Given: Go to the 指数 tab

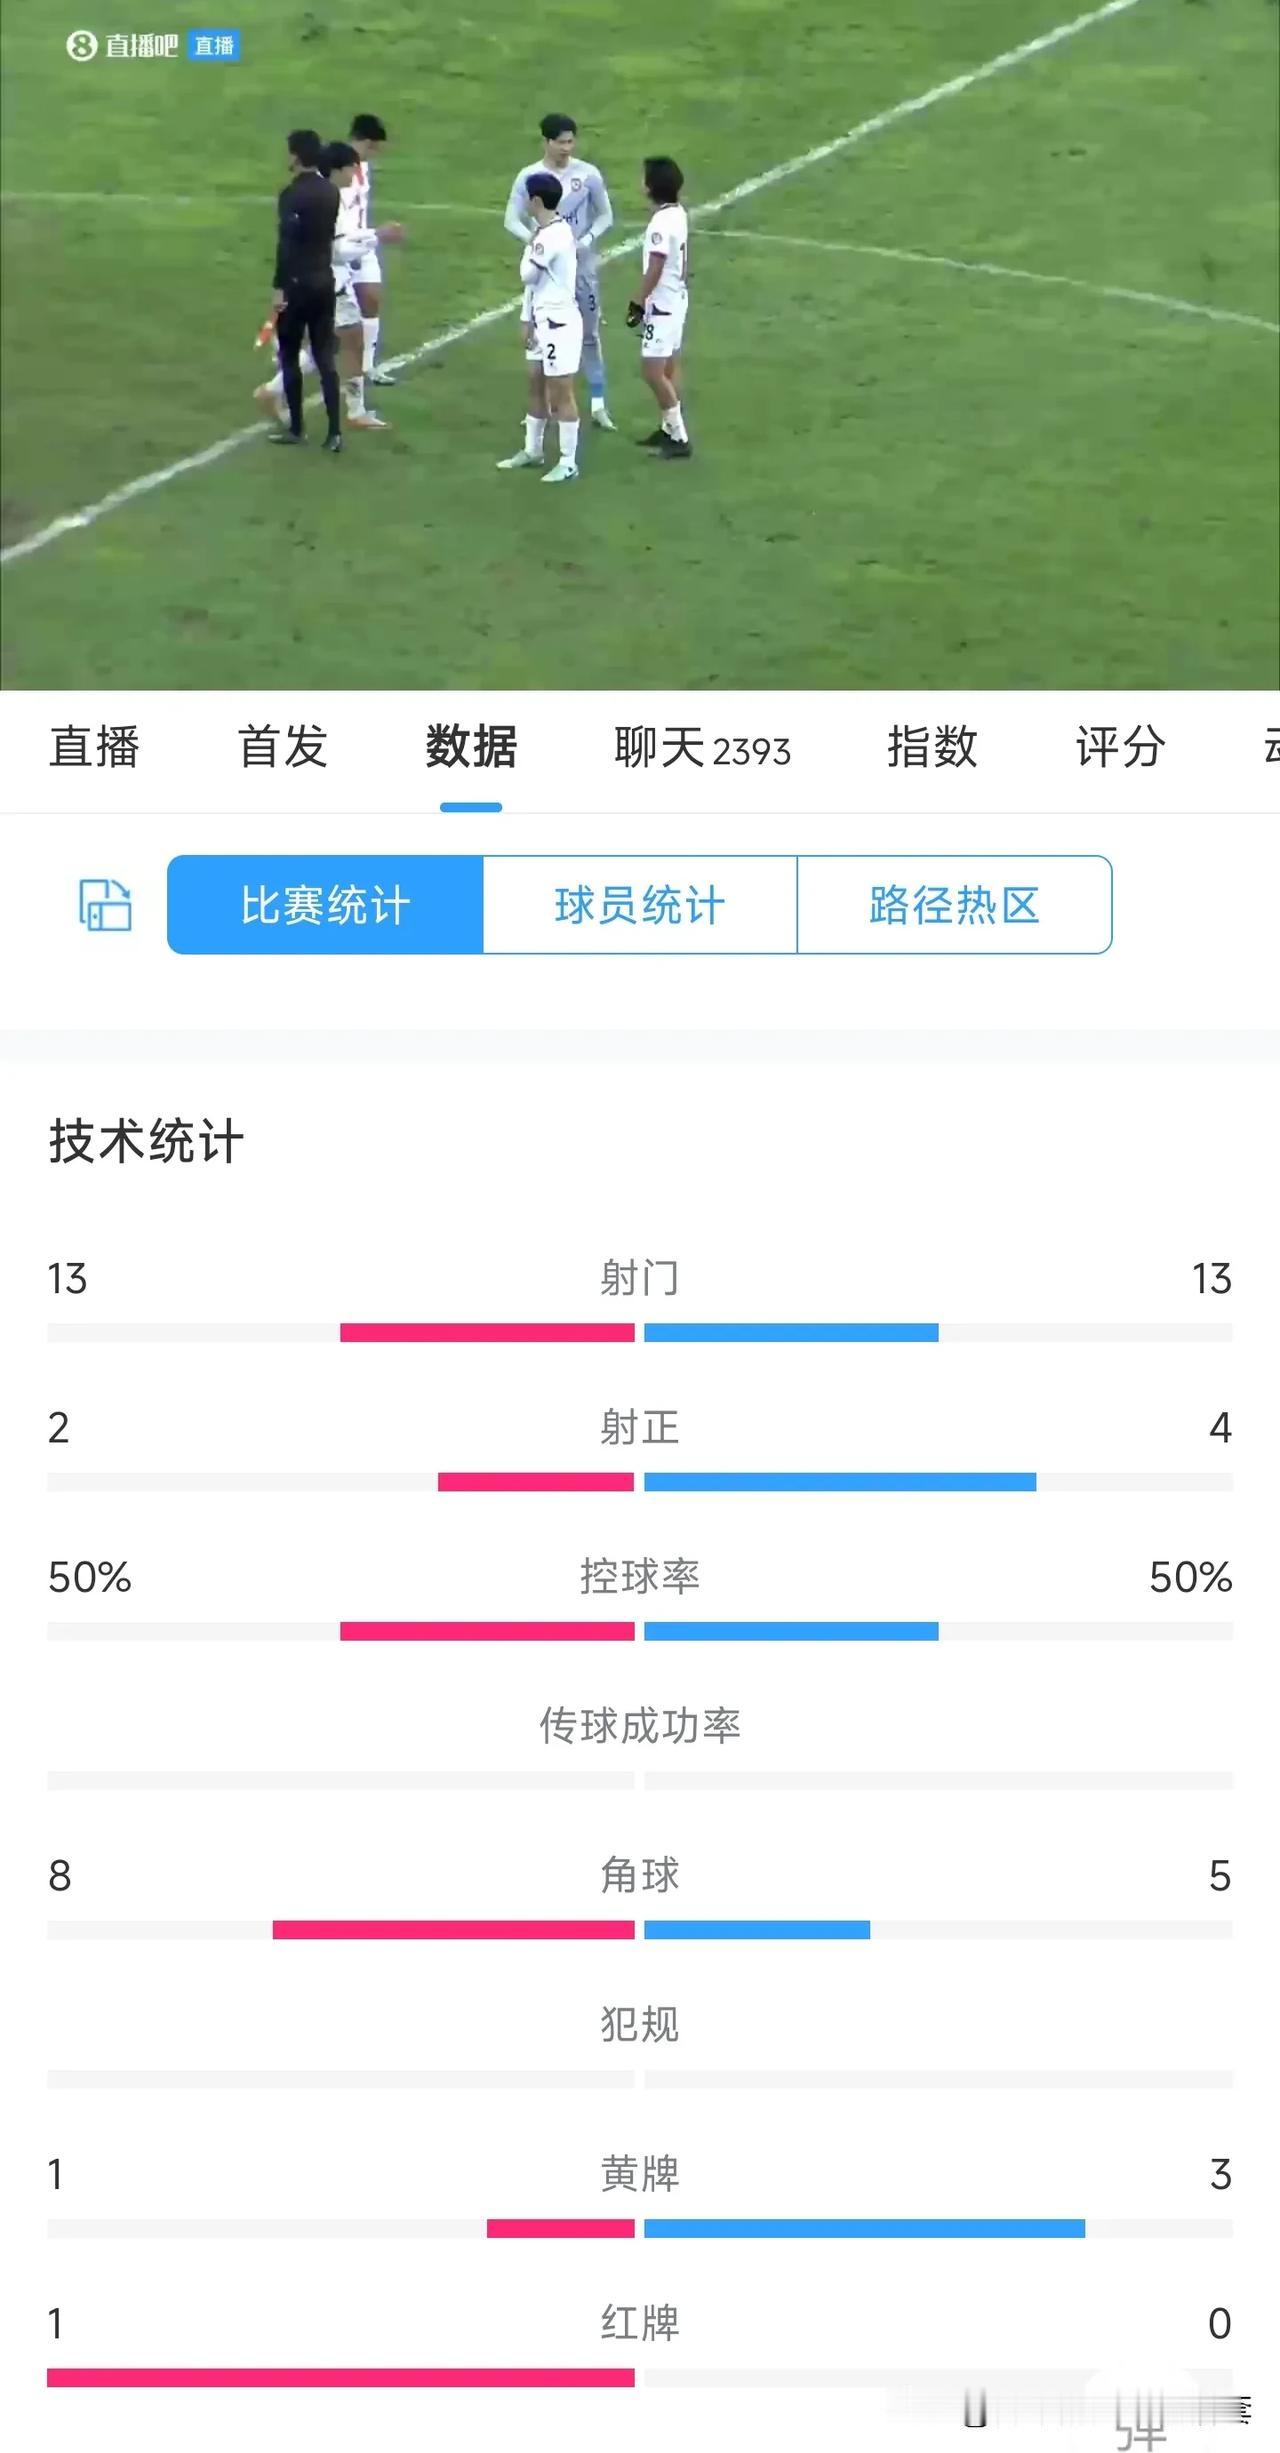Looking at the screenshot, I should [932, 747].
